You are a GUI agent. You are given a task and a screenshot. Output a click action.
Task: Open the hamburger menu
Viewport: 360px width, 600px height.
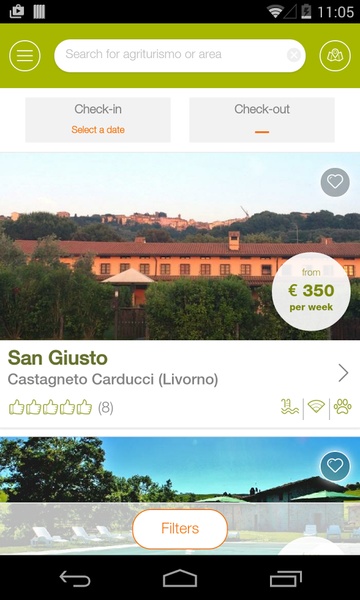(24, 55)
